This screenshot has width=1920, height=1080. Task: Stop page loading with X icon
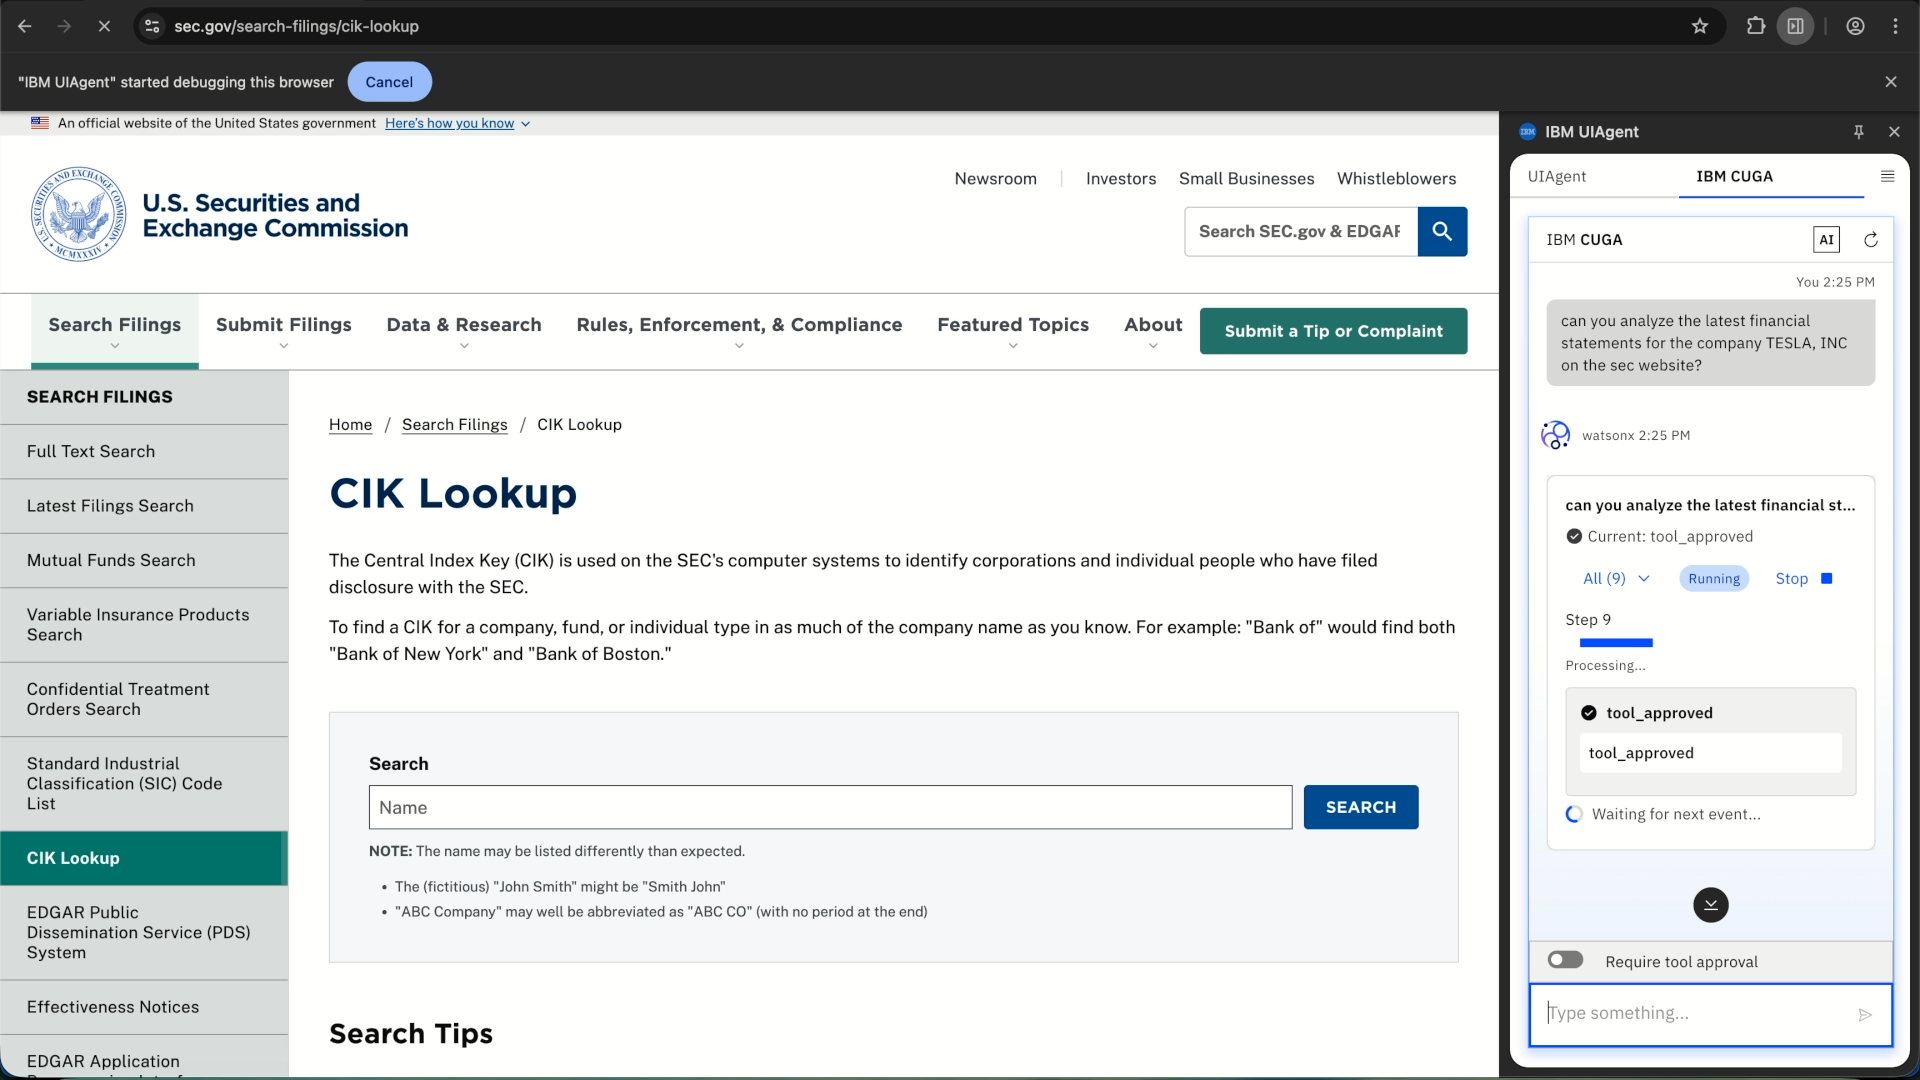104,26
